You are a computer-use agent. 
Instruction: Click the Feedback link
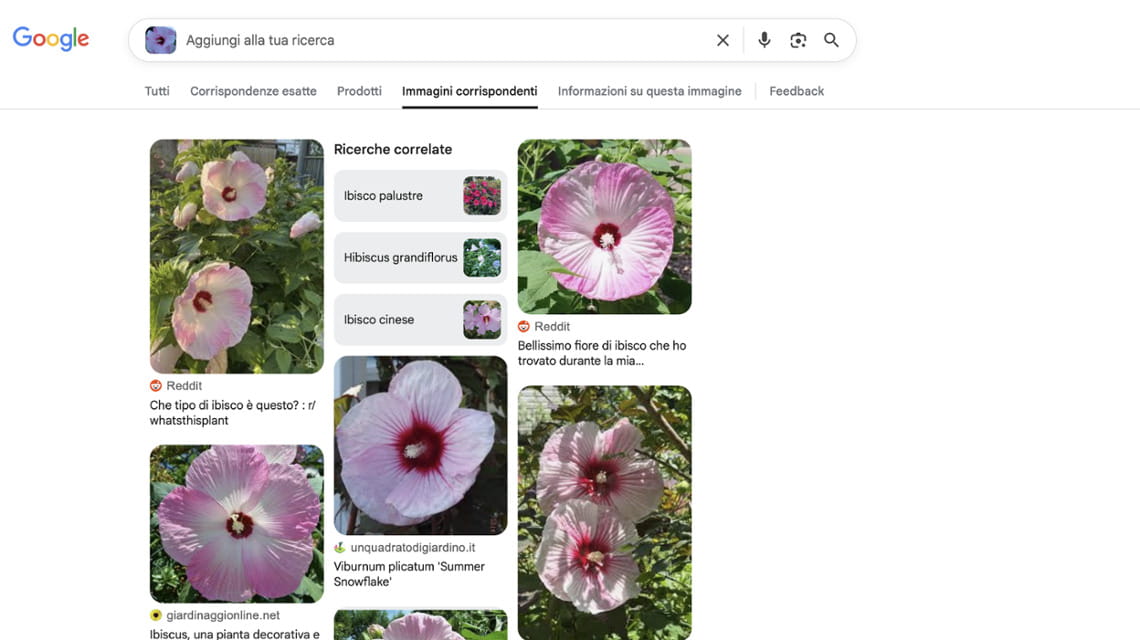[x=796, y=90]
